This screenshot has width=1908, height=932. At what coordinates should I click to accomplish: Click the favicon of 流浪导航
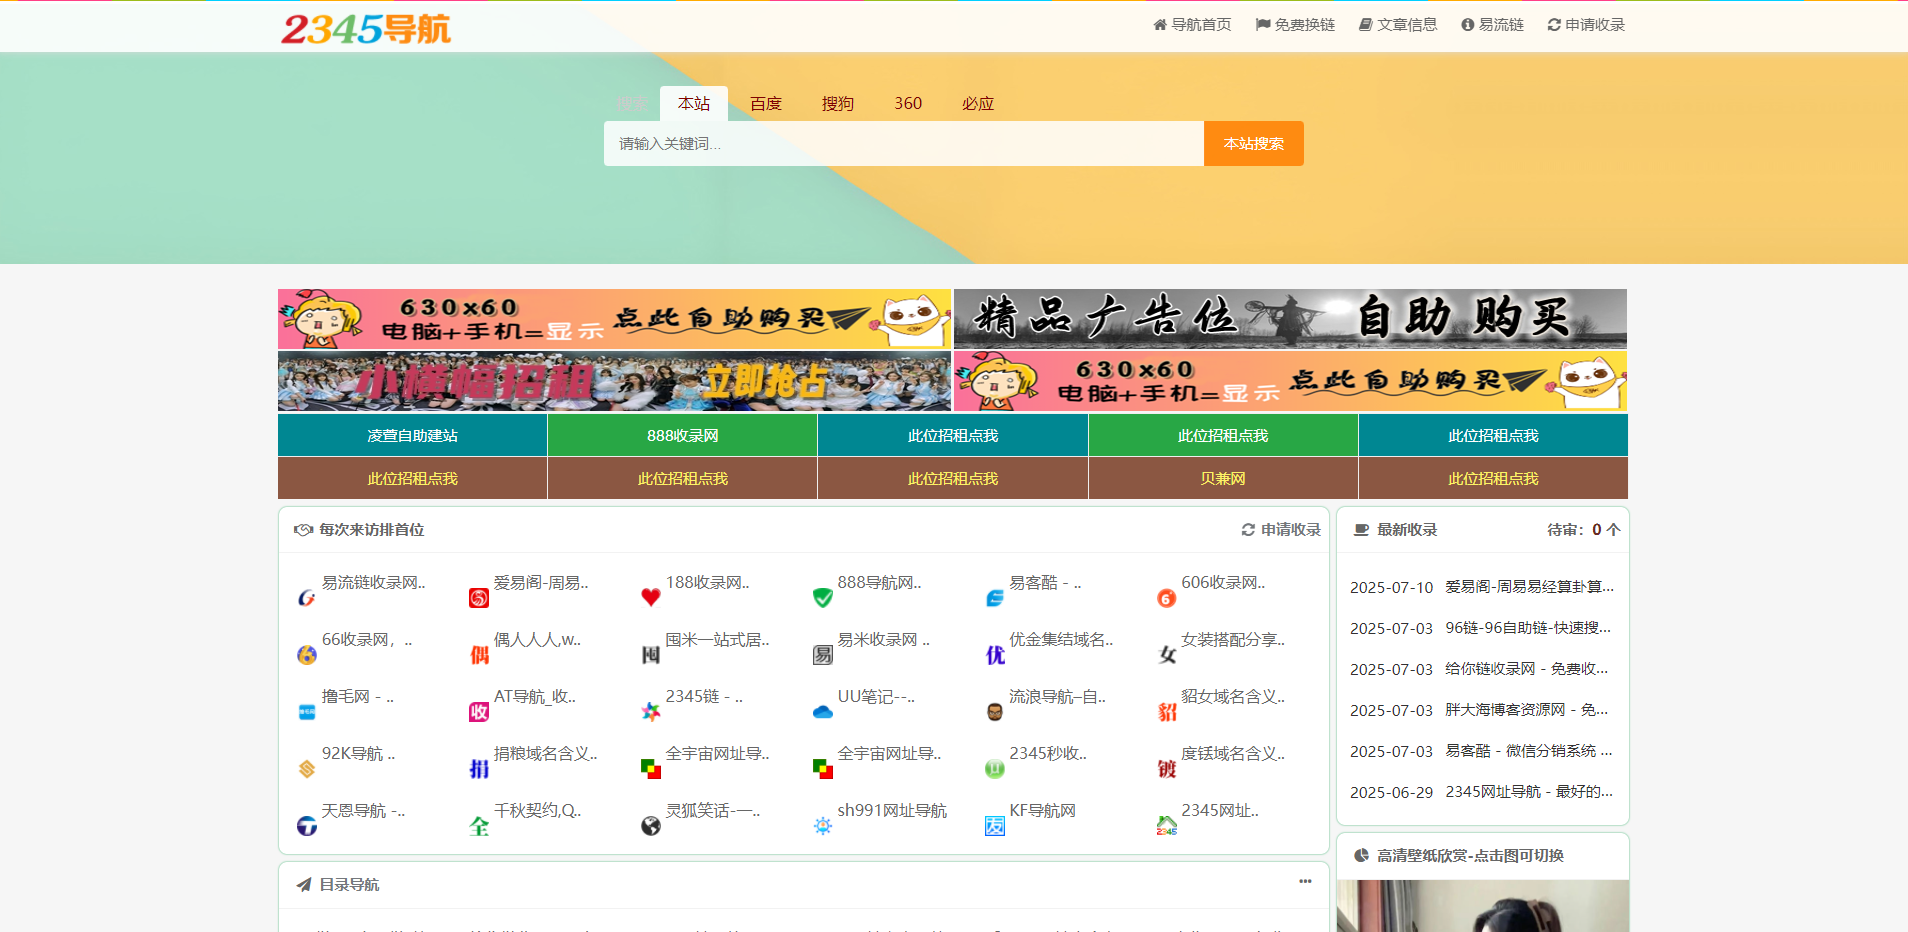click(x=995, y=712)
